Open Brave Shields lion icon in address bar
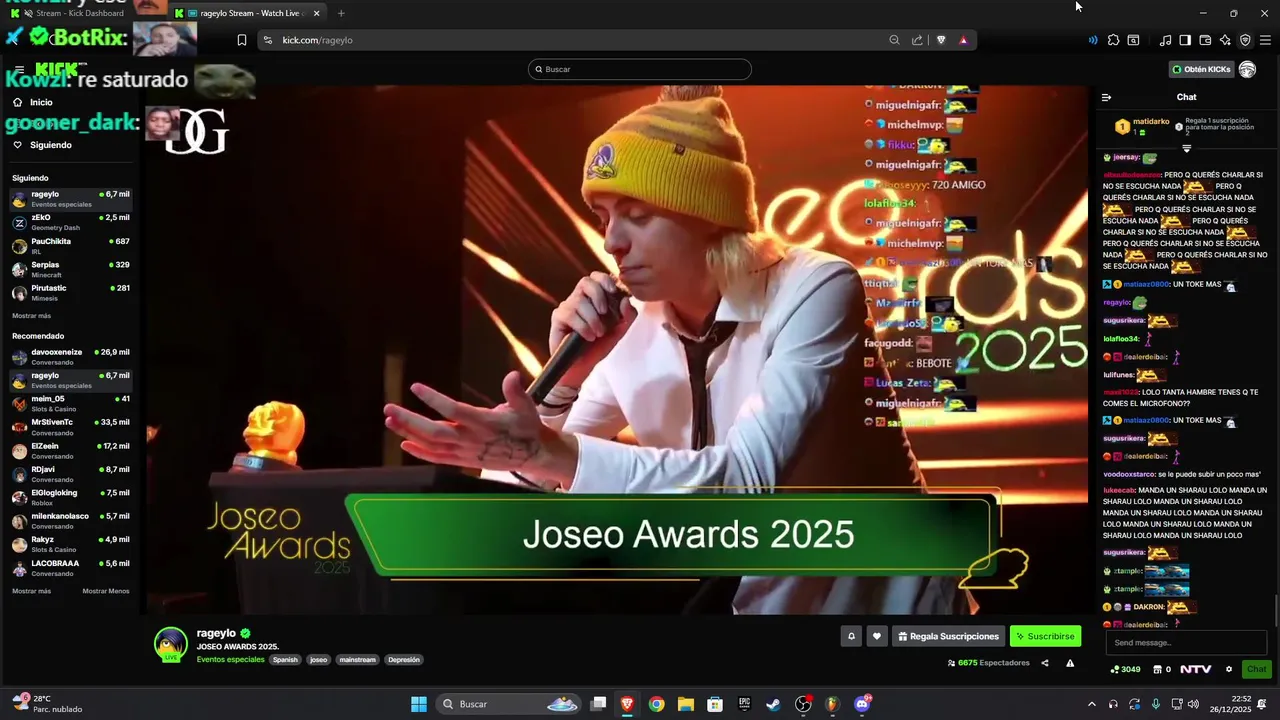Viewport: 1280px width, 720px height. point(941,40)
